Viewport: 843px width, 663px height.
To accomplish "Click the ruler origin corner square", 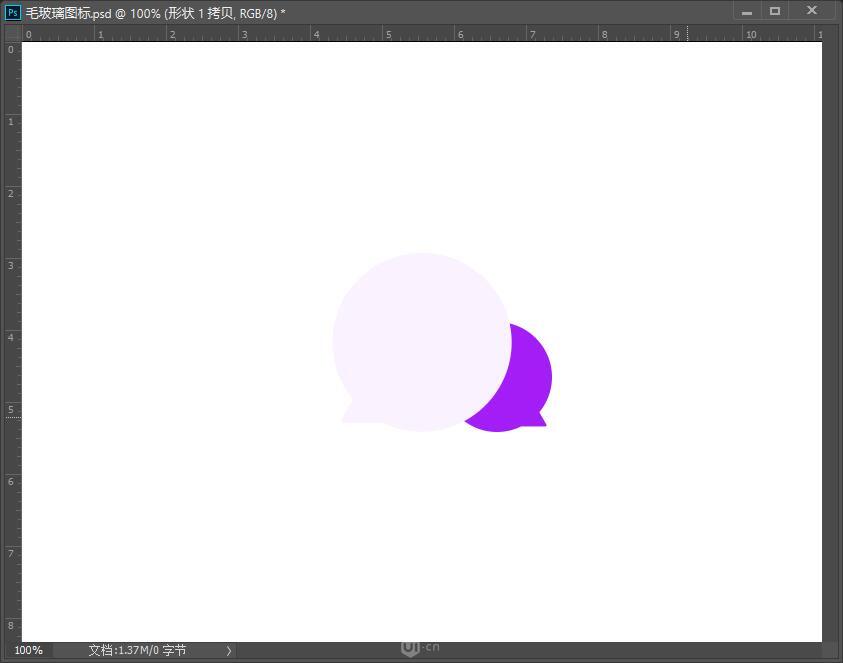I will pos(13,33).
